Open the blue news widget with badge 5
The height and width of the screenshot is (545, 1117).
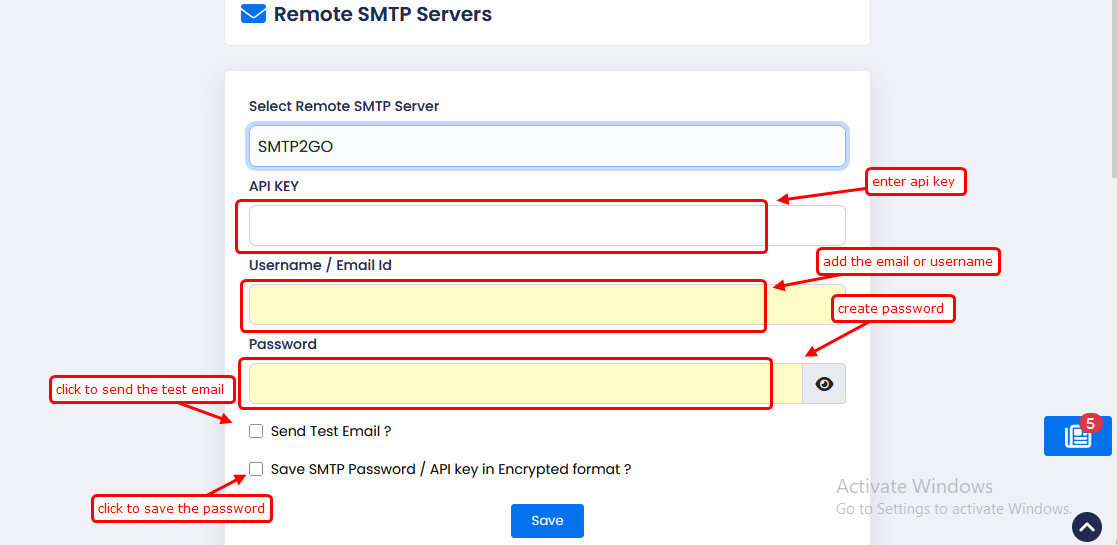coord(1076,437)
